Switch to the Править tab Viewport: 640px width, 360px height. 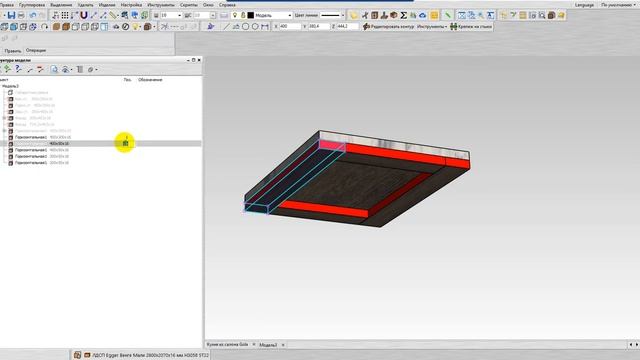point(12,51)
